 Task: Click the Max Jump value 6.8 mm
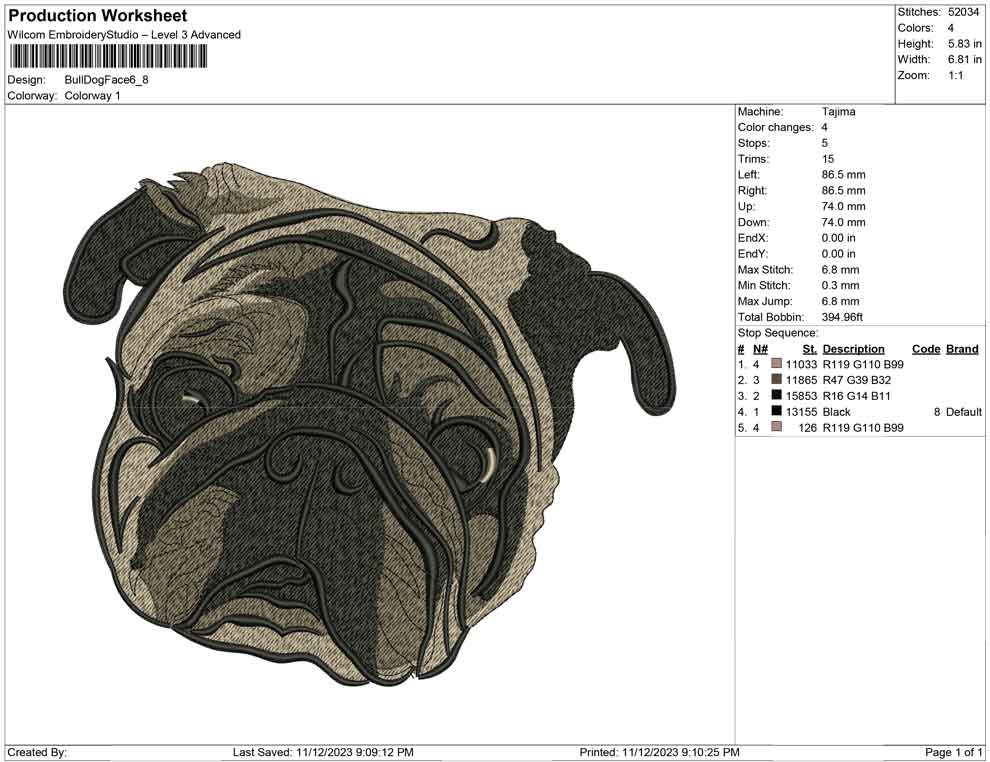(840, 301)
